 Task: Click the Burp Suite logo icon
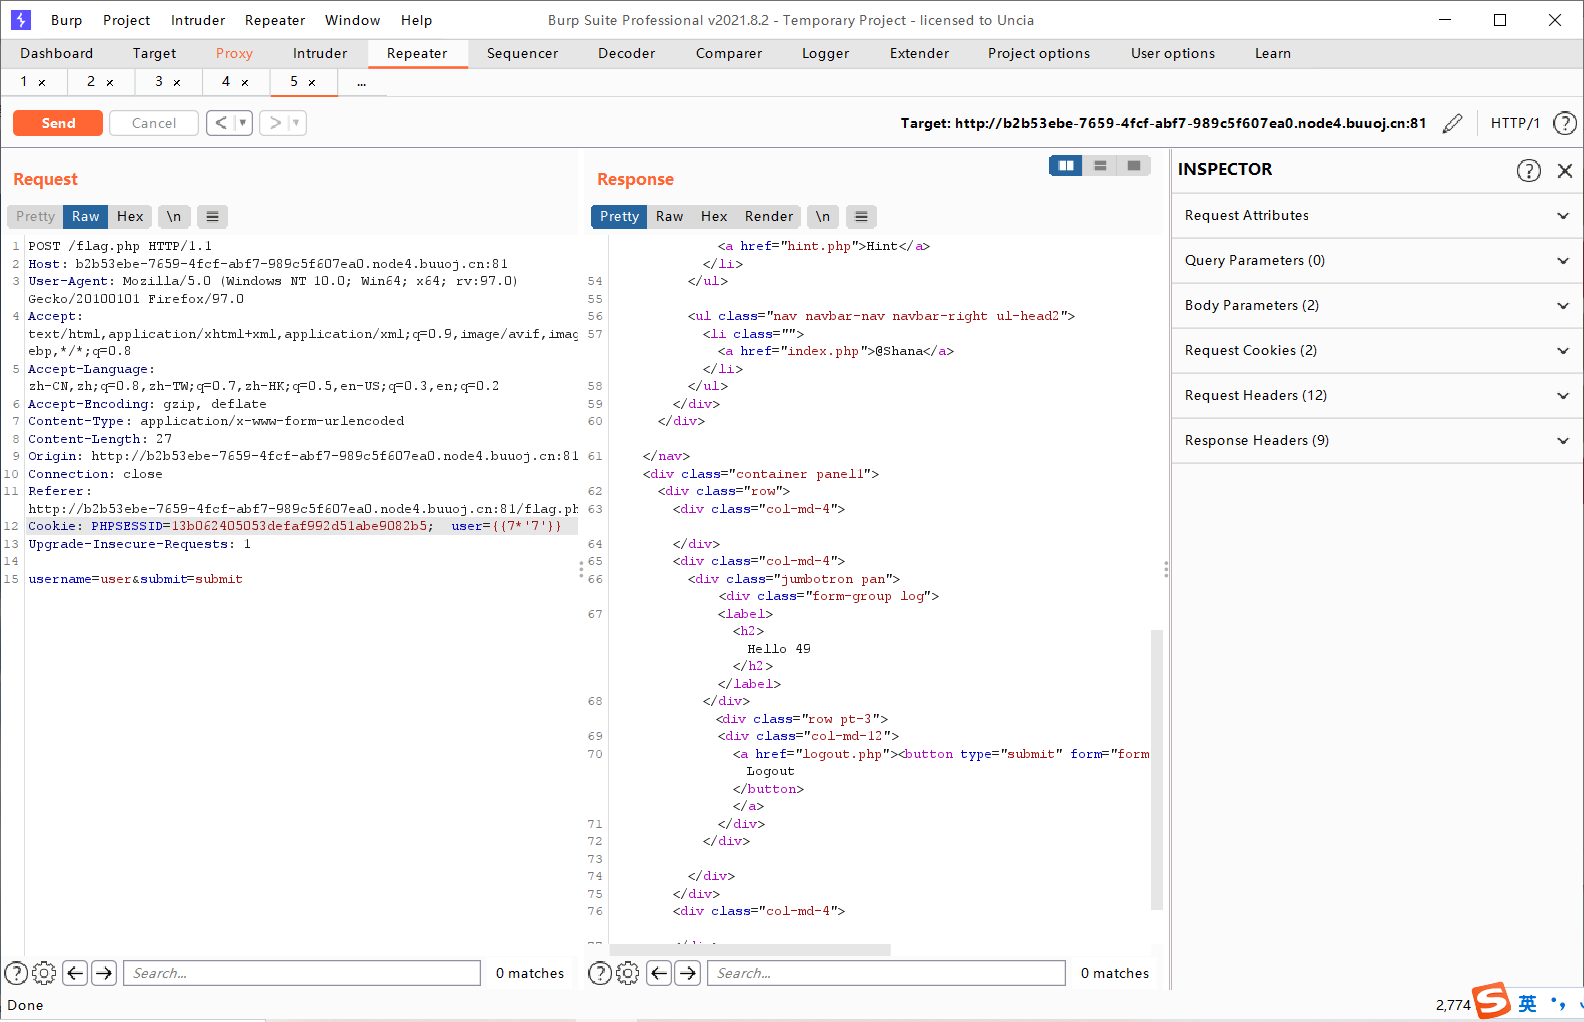click(21, 20)
